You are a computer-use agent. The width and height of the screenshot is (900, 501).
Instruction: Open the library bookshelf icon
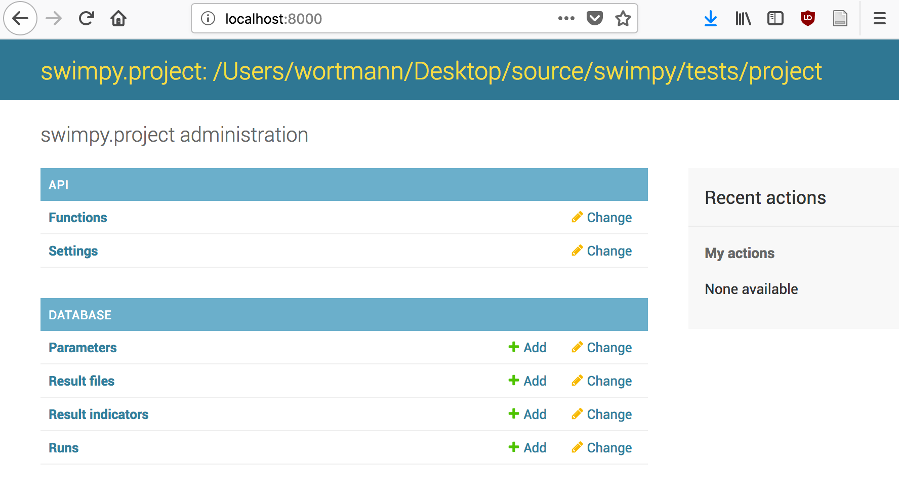point(743,18)
